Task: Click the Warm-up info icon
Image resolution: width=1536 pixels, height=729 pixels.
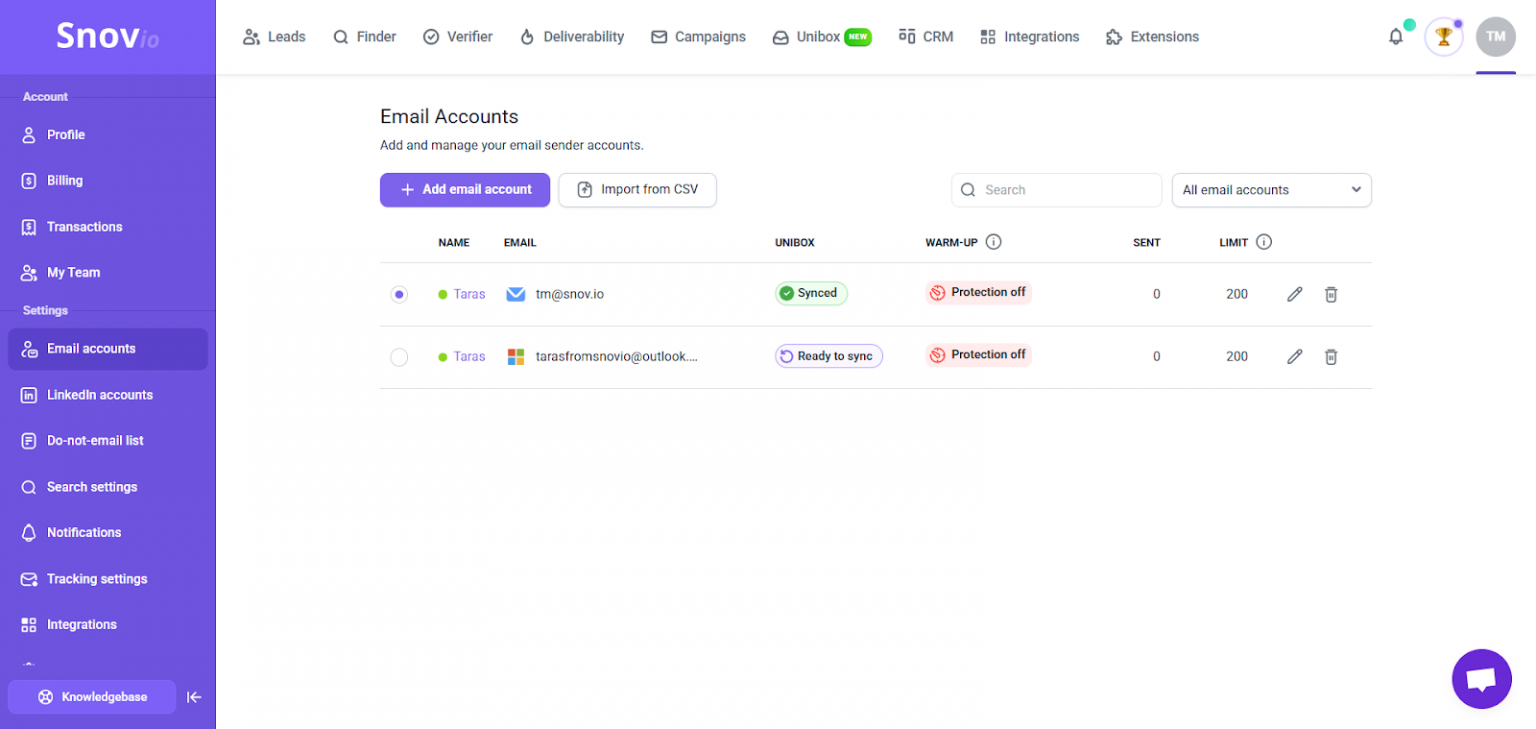Action: [993, 242]
